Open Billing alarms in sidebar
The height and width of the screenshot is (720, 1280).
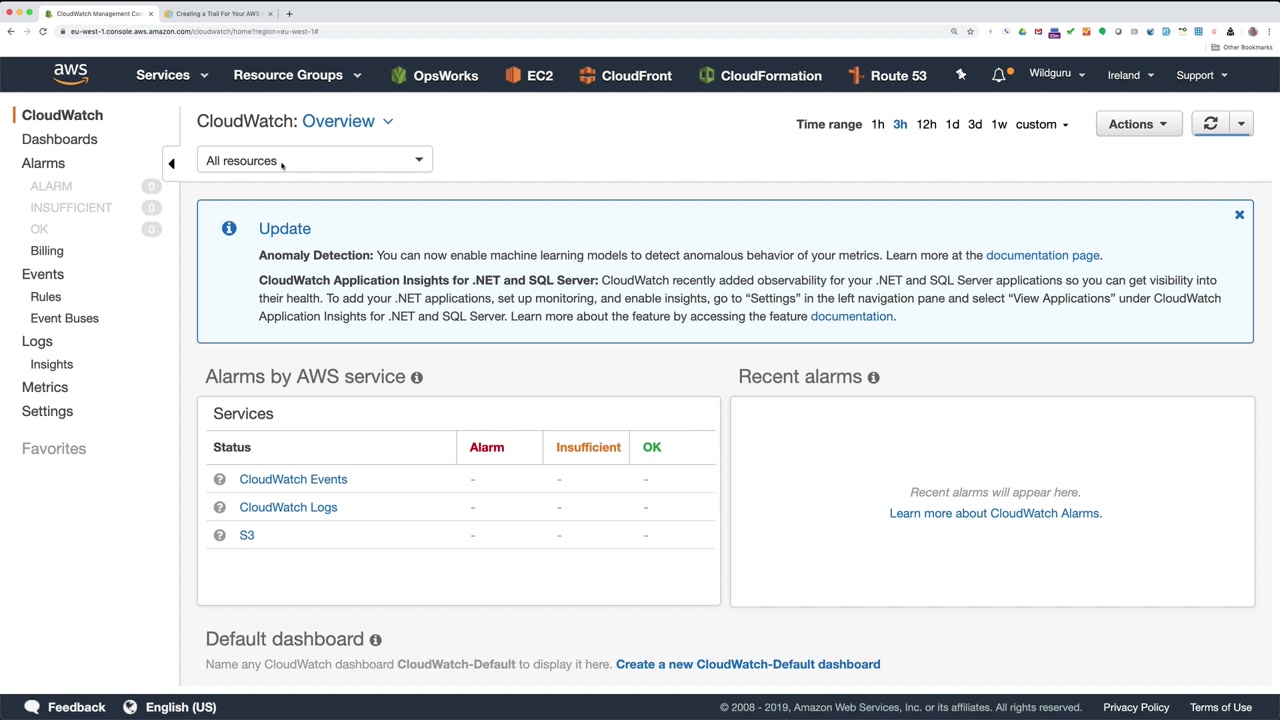[x=47, y=251]
